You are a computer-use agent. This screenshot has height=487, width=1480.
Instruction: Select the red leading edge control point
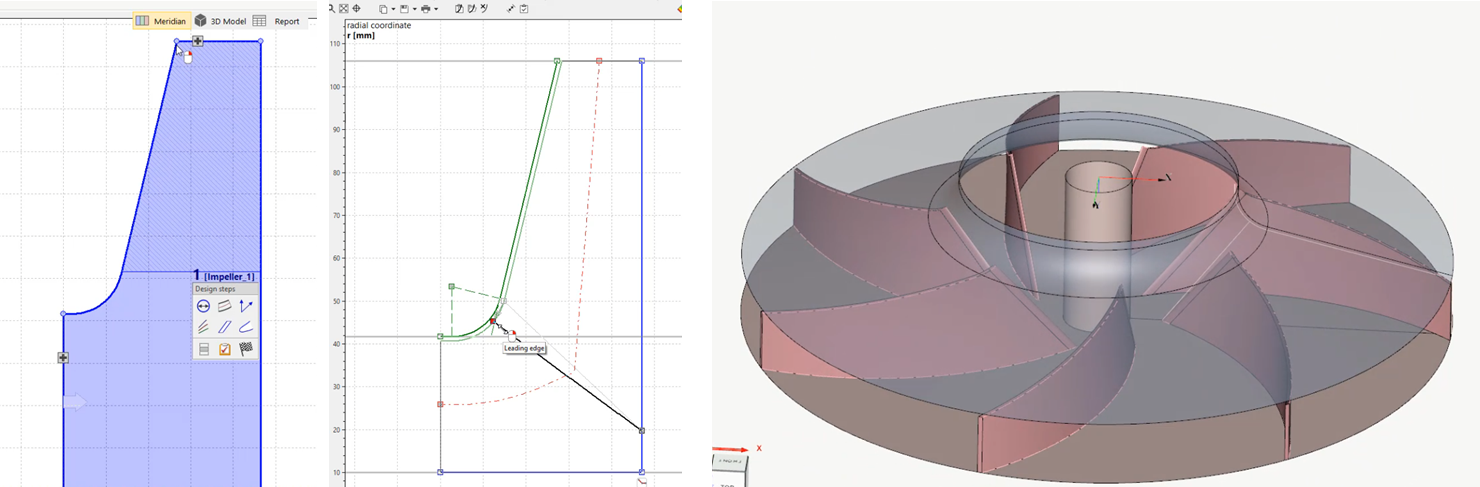(493, 320)
